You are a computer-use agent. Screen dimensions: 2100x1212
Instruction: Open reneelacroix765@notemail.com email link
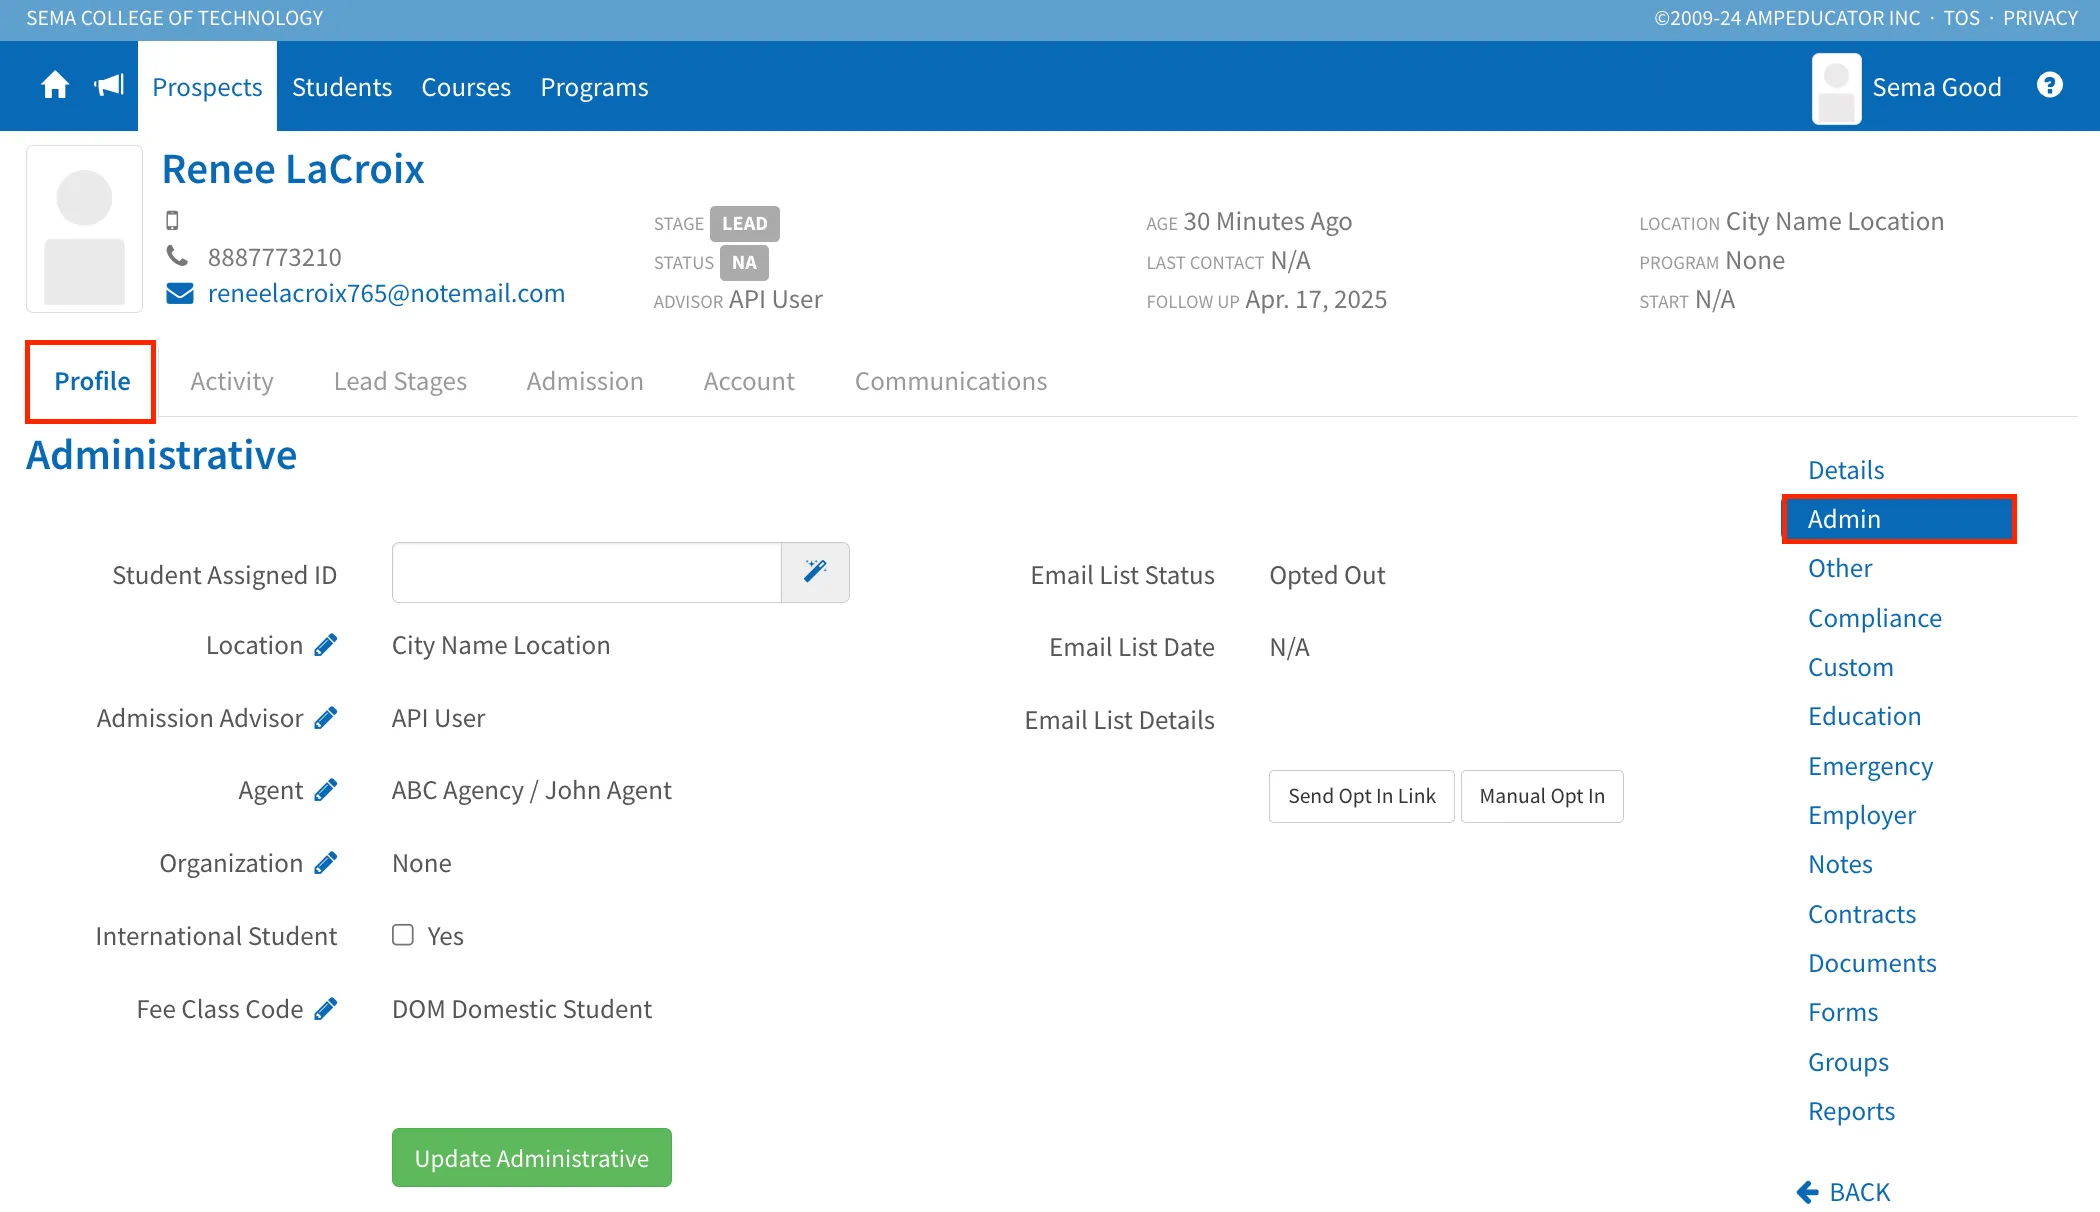point(386,293)
